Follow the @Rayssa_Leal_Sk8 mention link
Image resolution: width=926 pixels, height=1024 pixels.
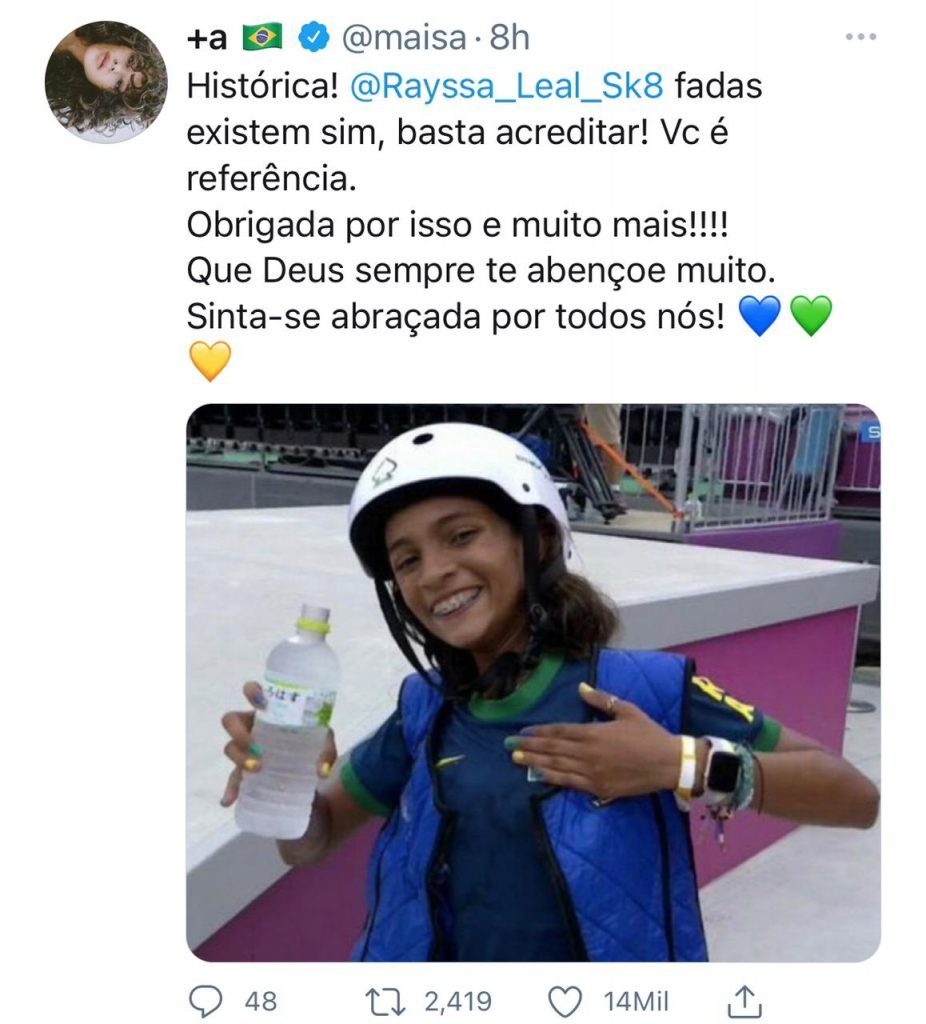point(507,86)
